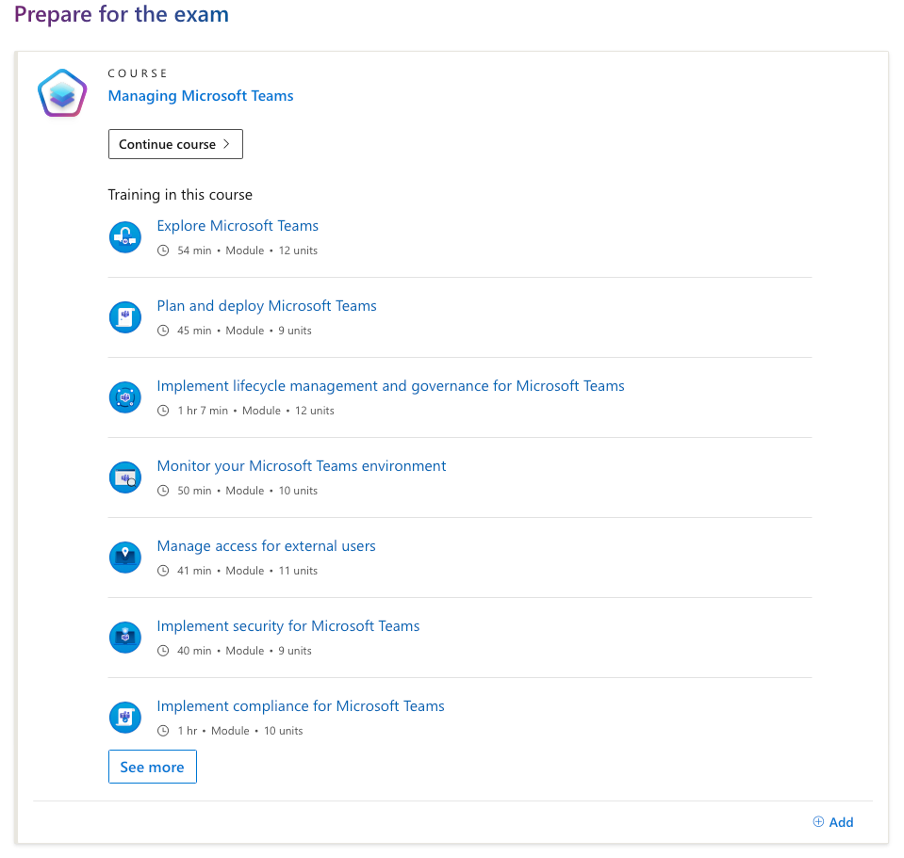Click '9 units' text under Implement security module
The height and width of the screenshot is (858, 904).
(295, 651)
